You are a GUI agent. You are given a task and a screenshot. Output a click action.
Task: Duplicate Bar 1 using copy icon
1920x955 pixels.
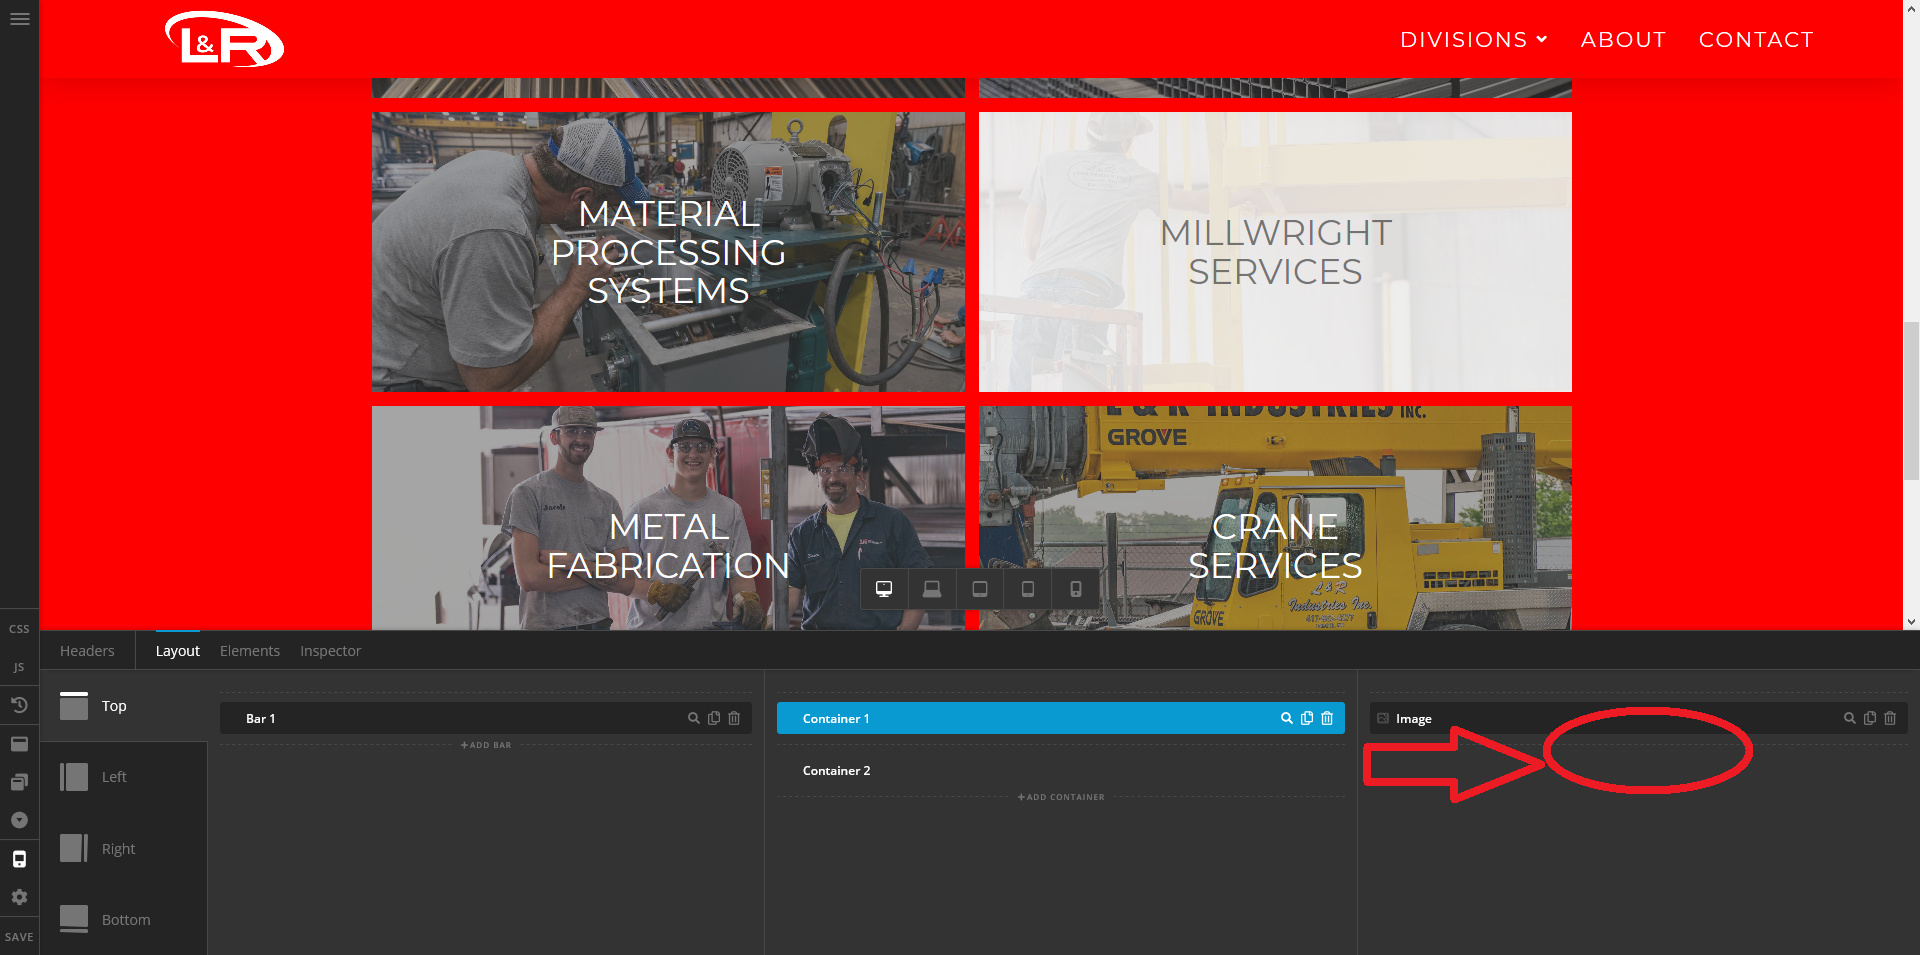click(714, 718)
